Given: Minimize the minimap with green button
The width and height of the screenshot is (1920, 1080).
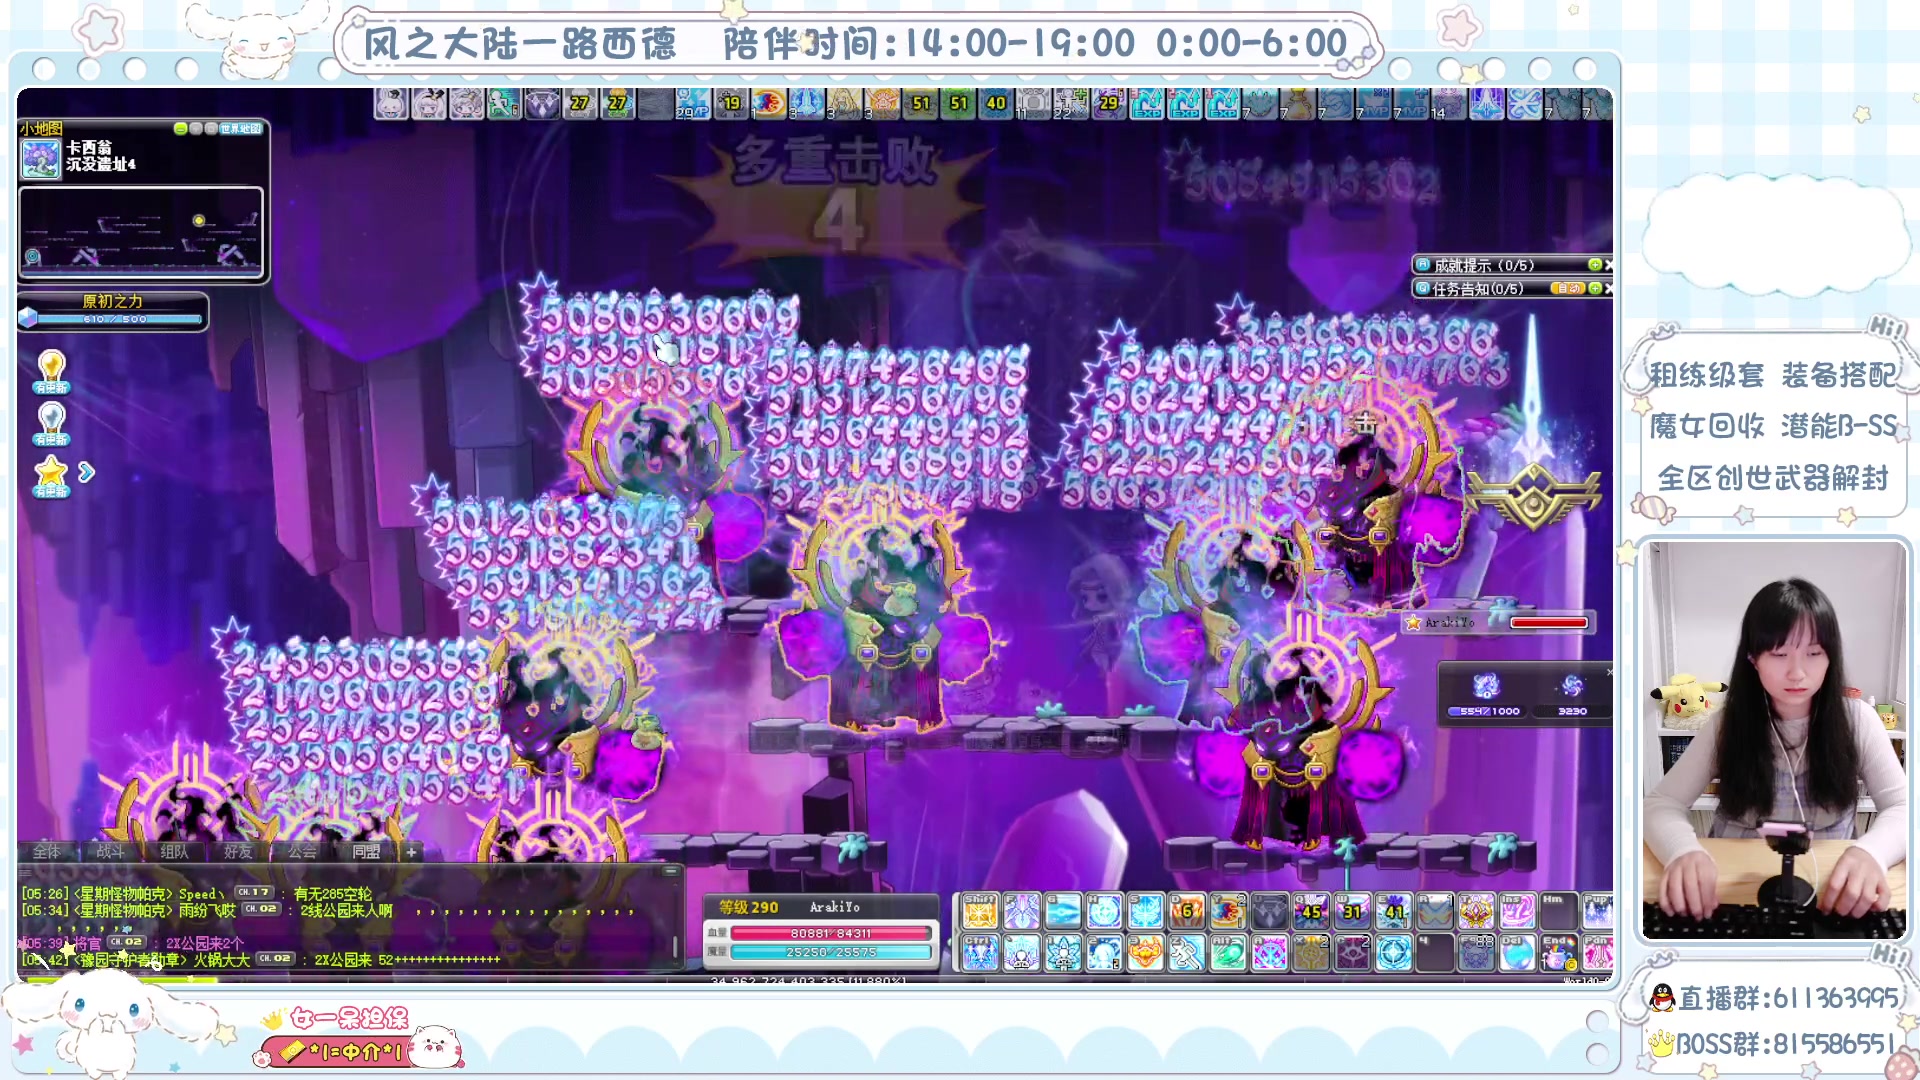Looking at the screenshot, I should pyautogui.click(x=180, y=129).
